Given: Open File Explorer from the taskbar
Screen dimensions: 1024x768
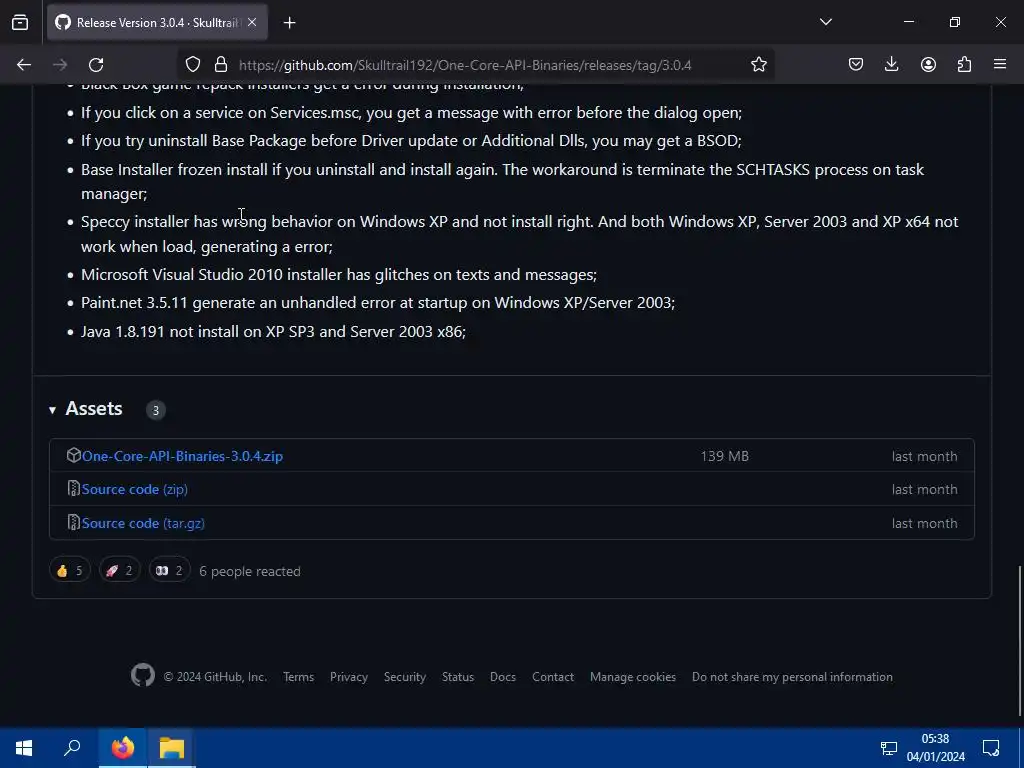Looking at the screenshot, I should [x=172, y=748].
